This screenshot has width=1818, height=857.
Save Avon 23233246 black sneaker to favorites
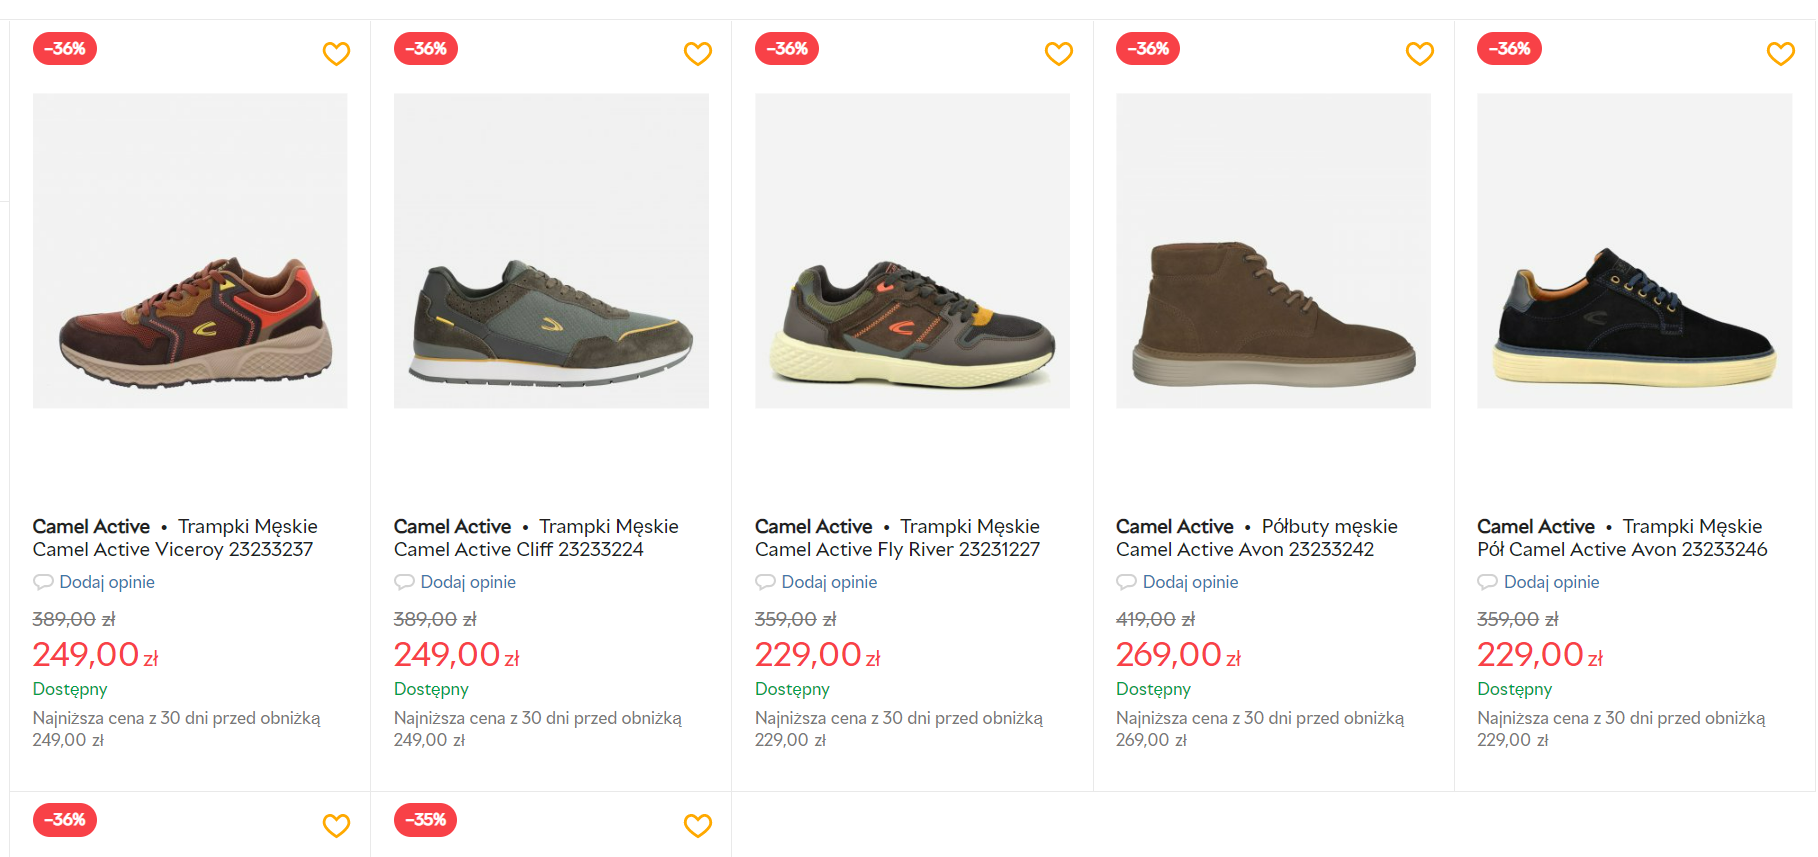click(1780, 53)
